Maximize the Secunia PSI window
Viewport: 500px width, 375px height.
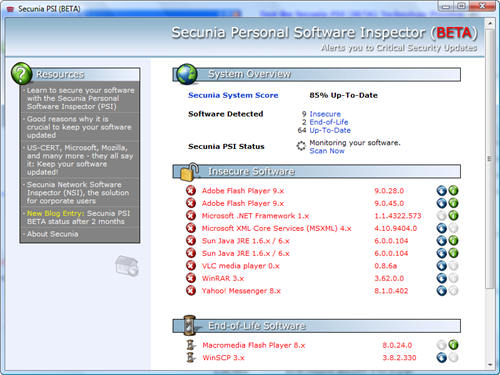462,6
